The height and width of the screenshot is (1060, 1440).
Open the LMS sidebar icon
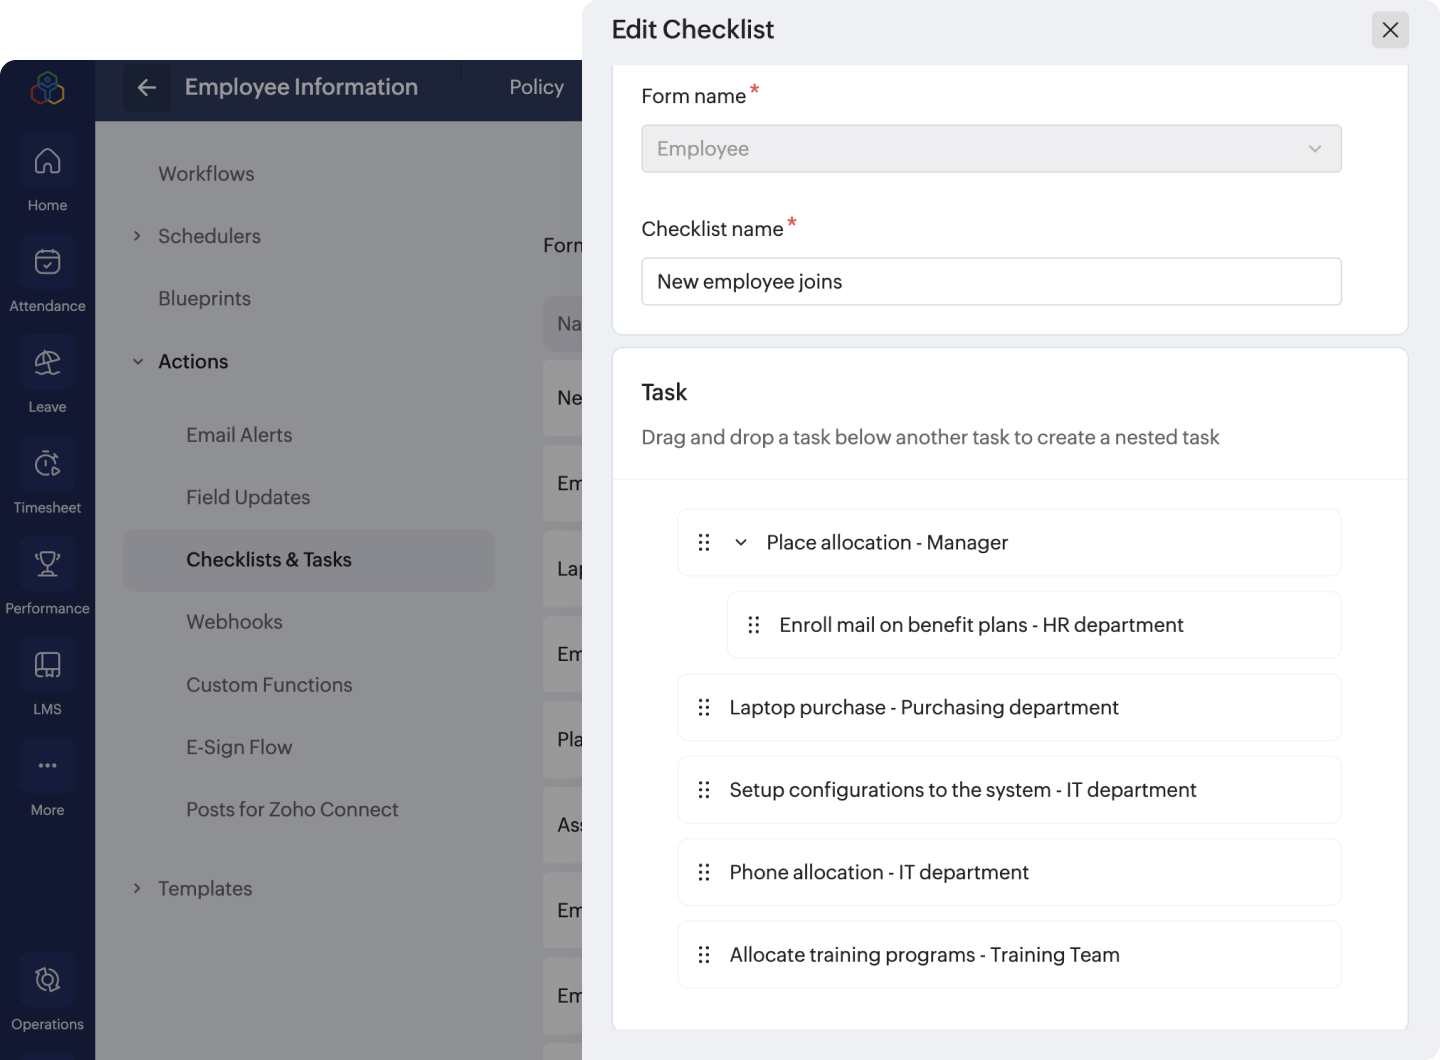47,665
